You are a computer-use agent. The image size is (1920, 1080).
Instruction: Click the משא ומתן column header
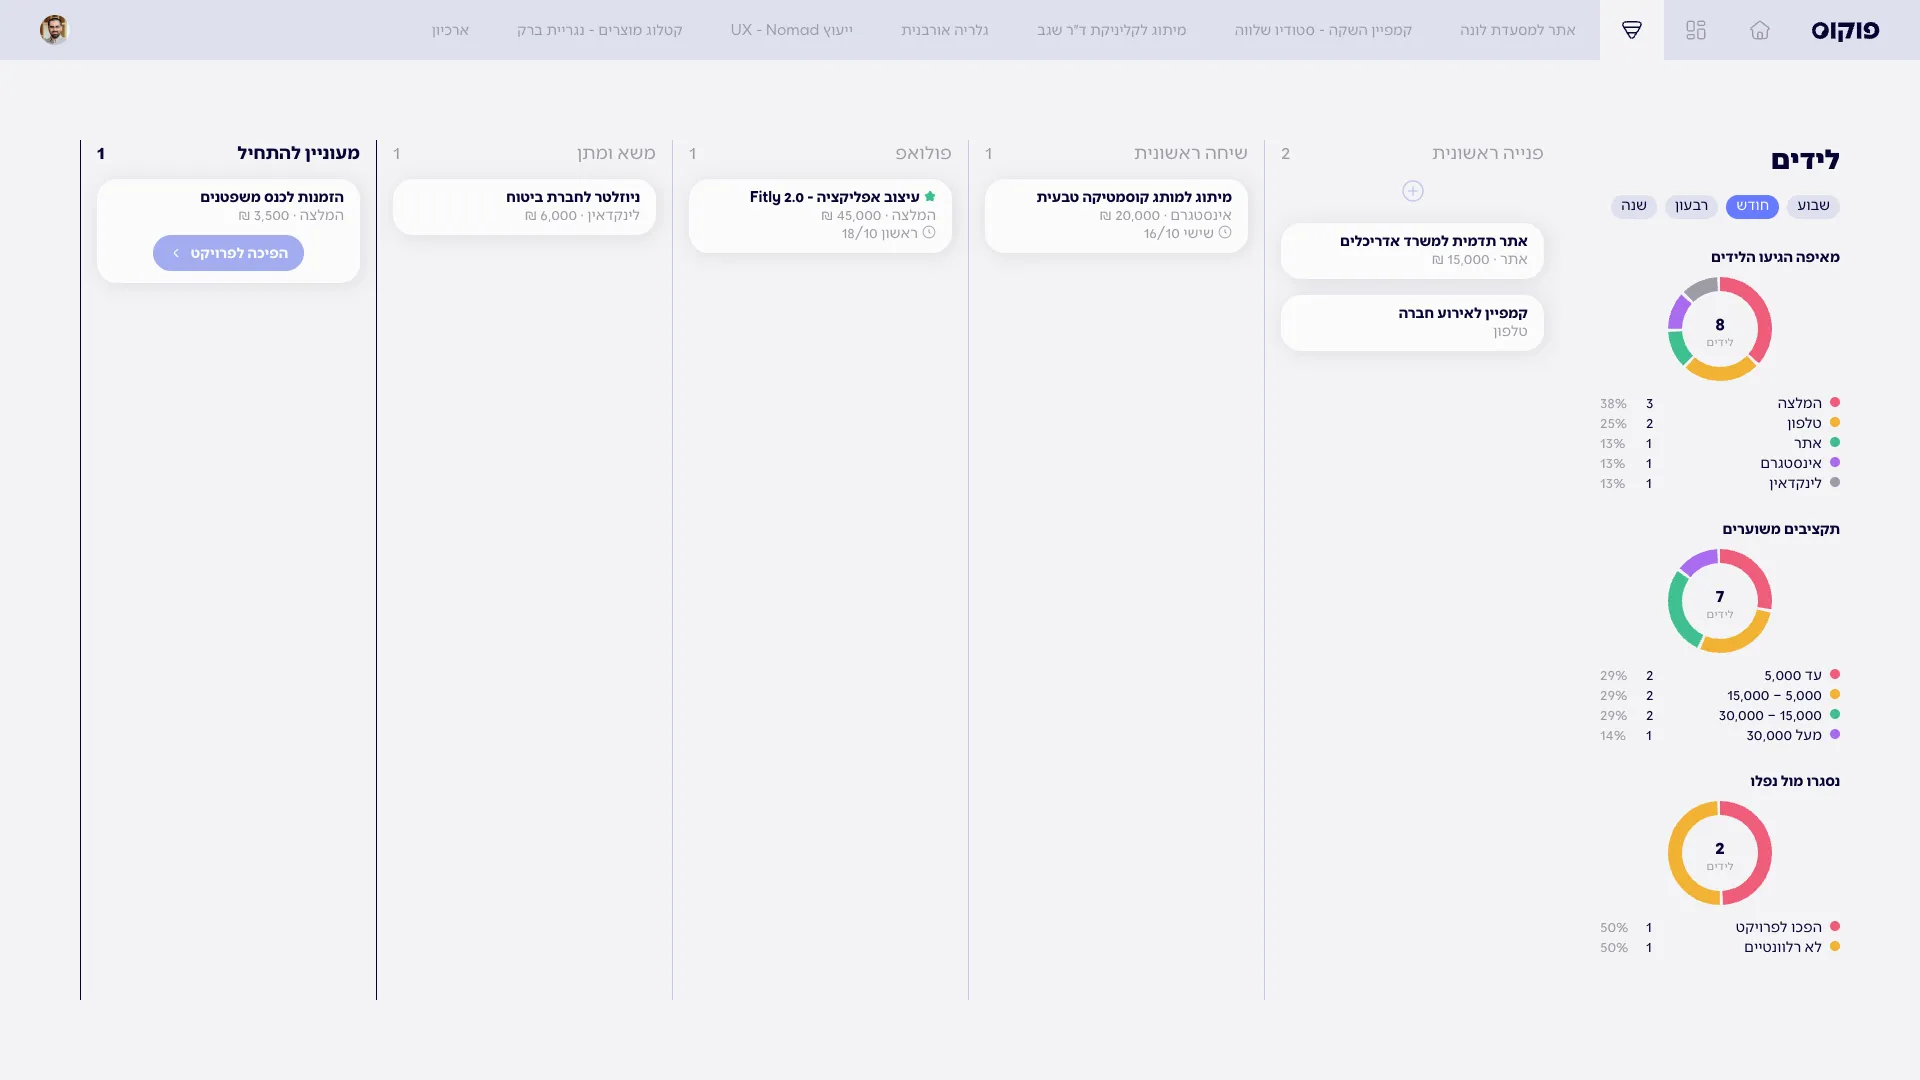click(x=616, y=153)
